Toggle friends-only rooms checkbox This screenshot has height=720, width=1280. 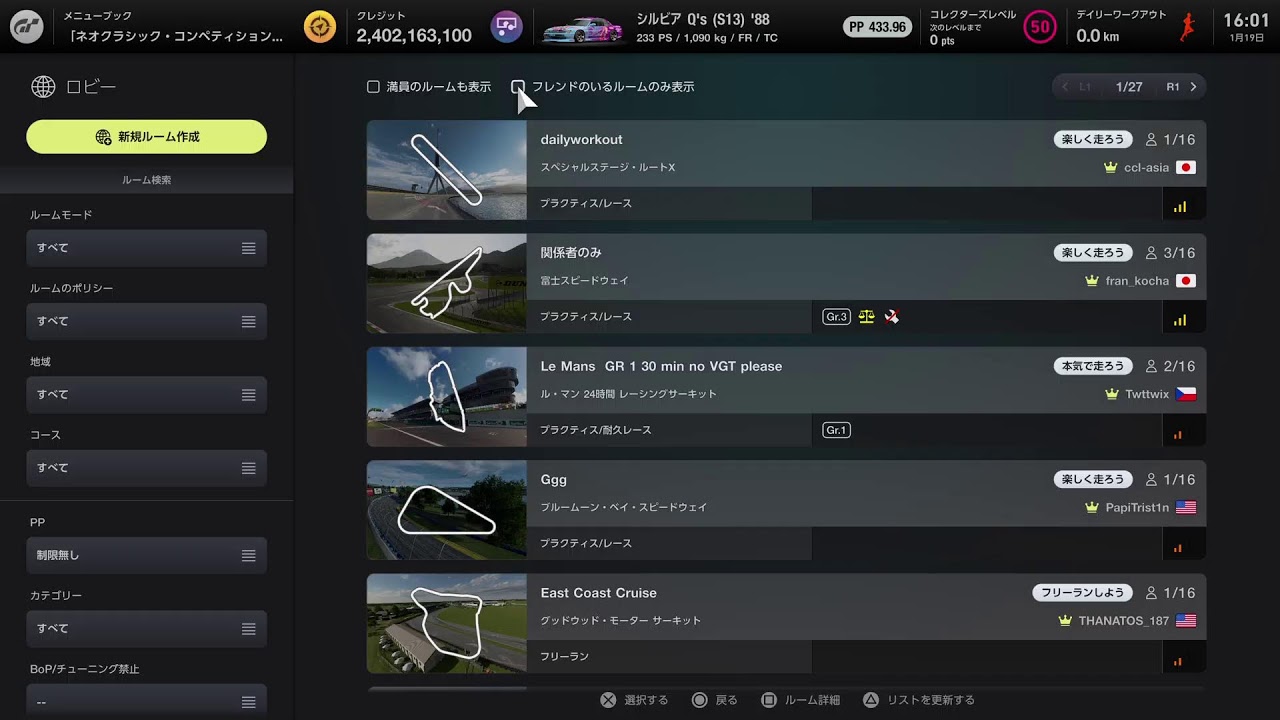tap(518, 87)
